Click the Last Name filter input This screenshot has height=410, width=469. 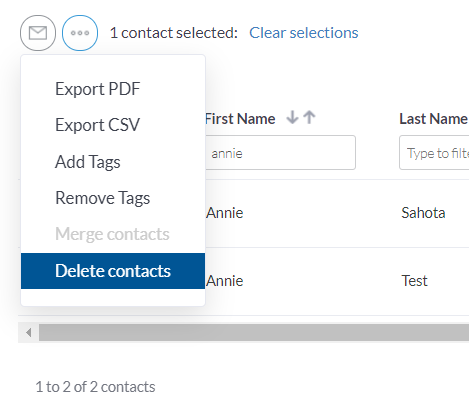point(434,153)
